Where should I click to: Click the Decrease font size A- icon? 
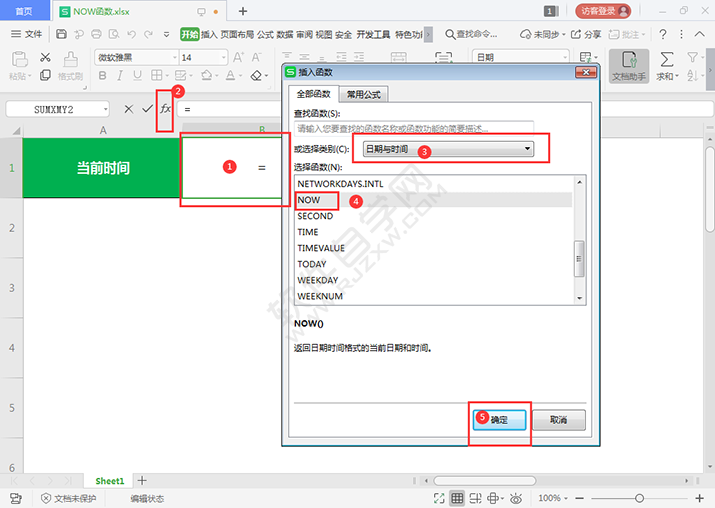click(x=256, y=57)
